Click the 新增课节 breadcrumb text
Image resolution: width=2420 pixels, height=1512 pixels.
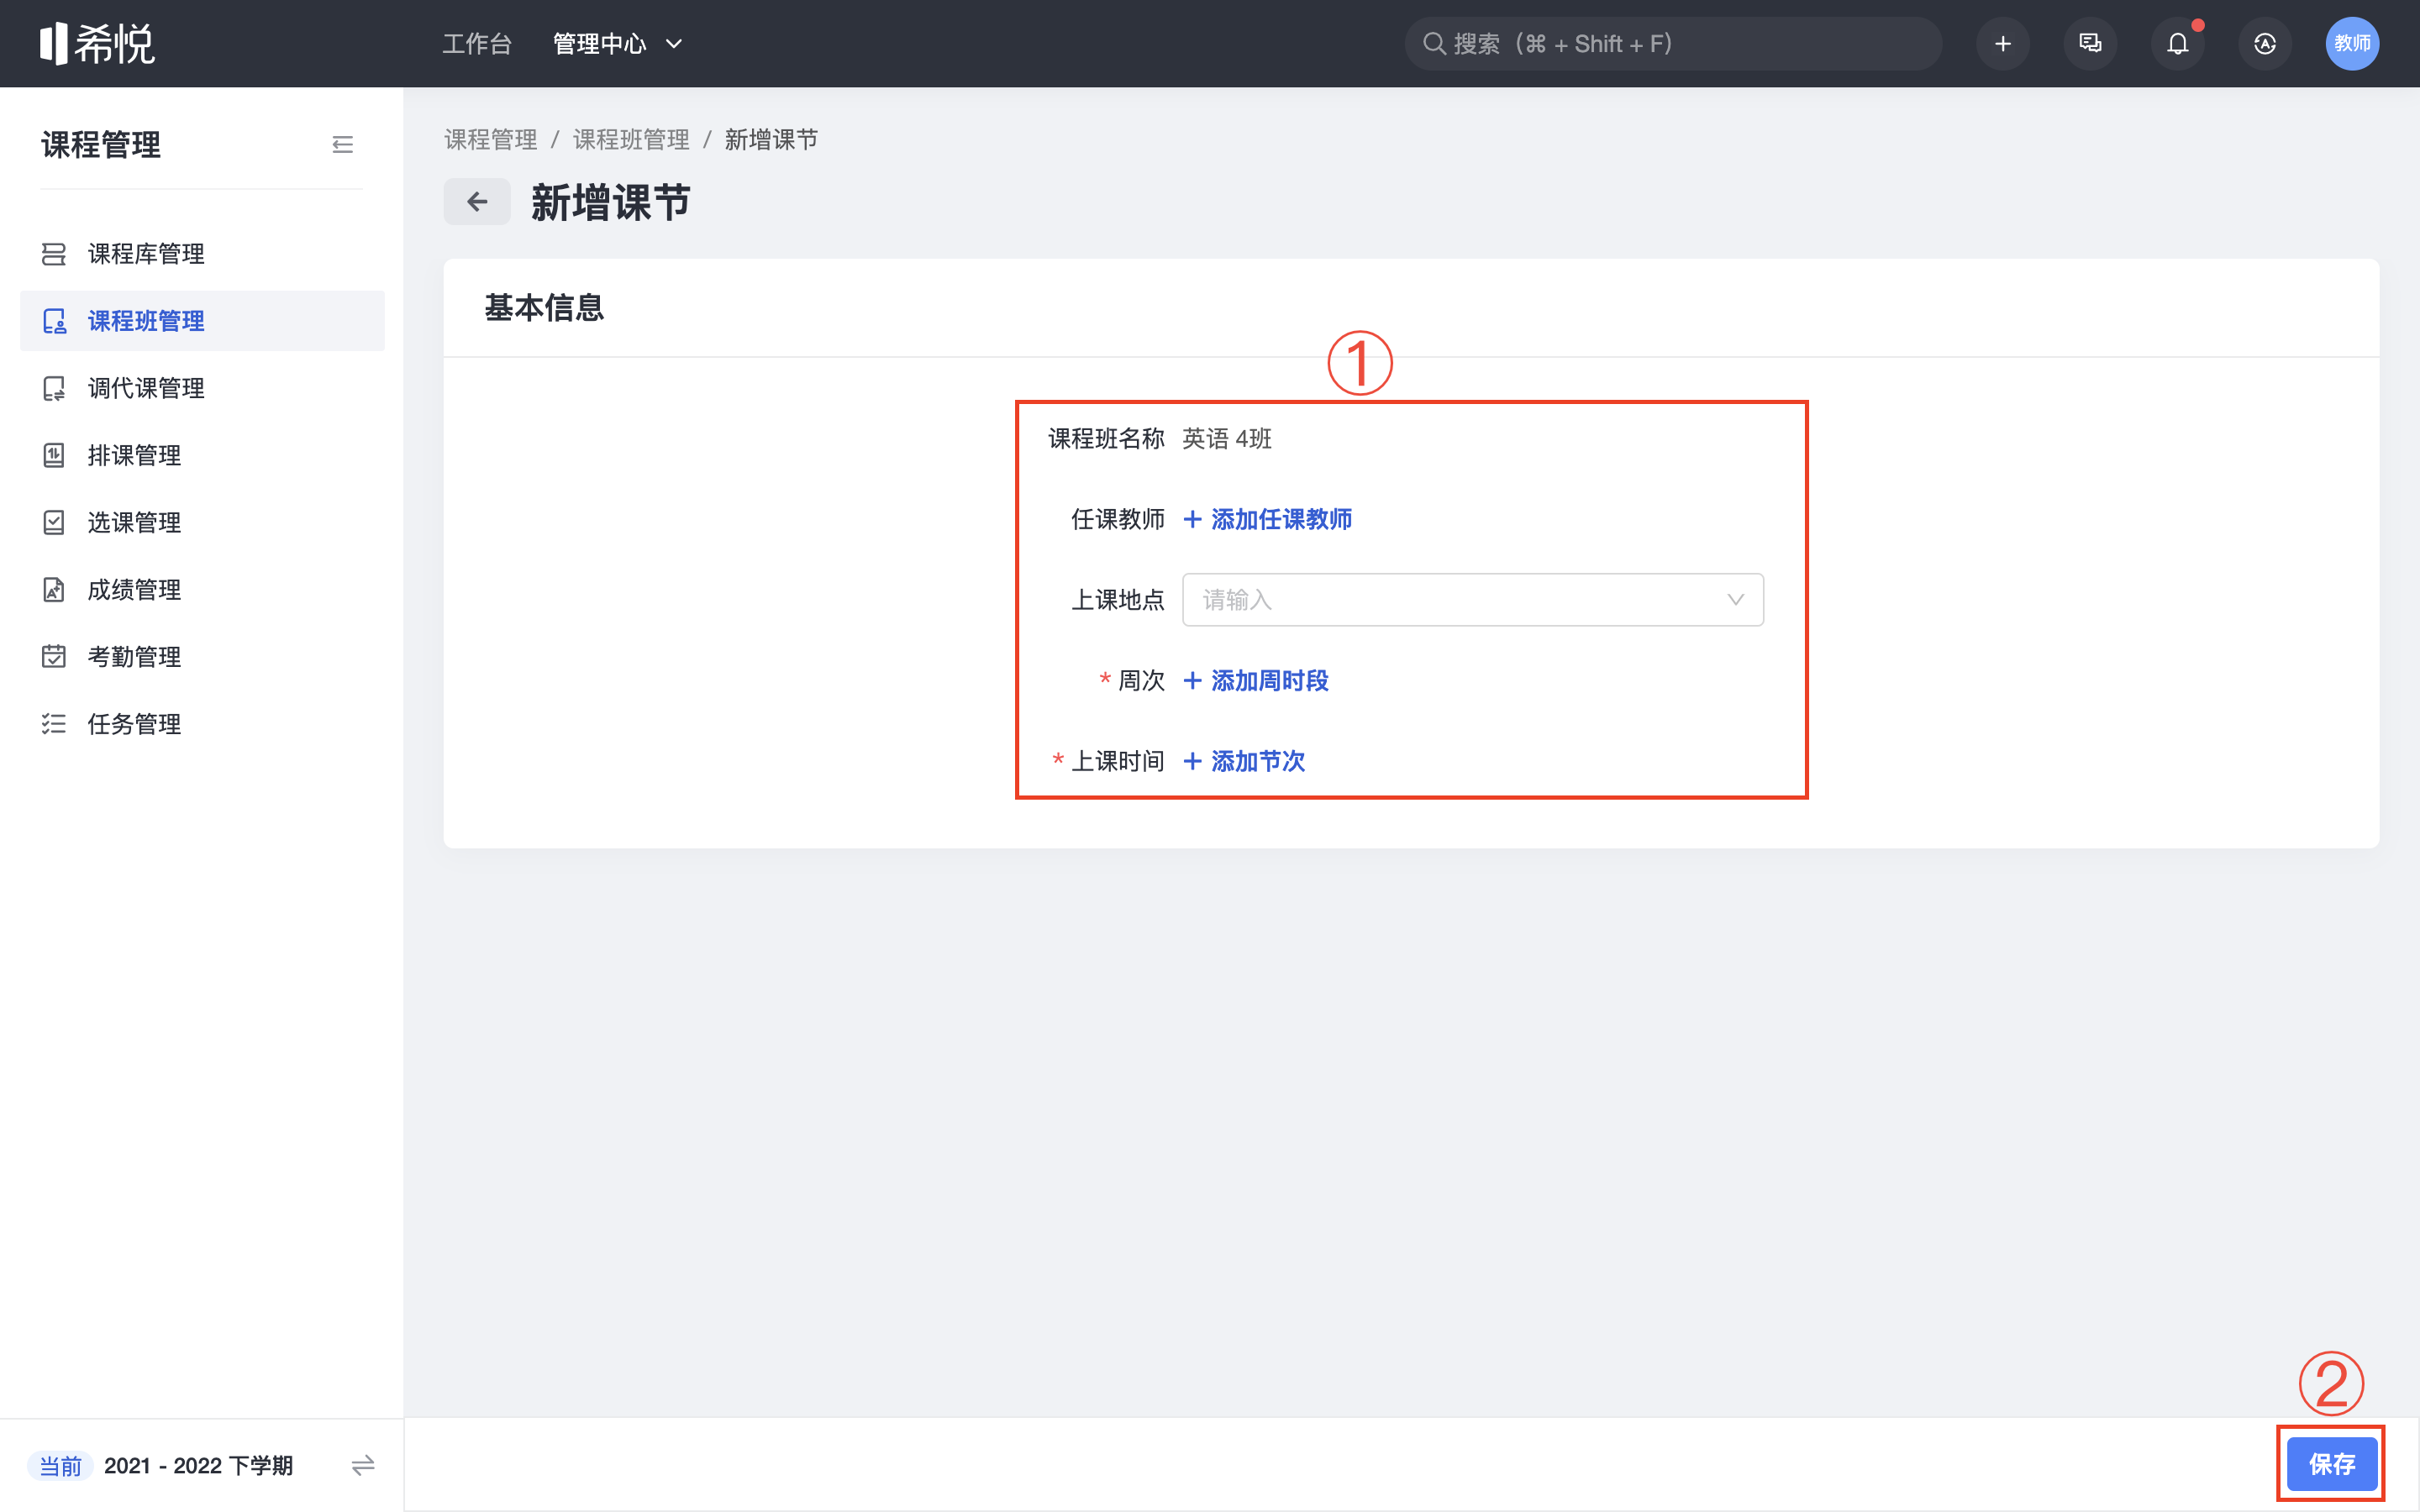click(771, 140)
